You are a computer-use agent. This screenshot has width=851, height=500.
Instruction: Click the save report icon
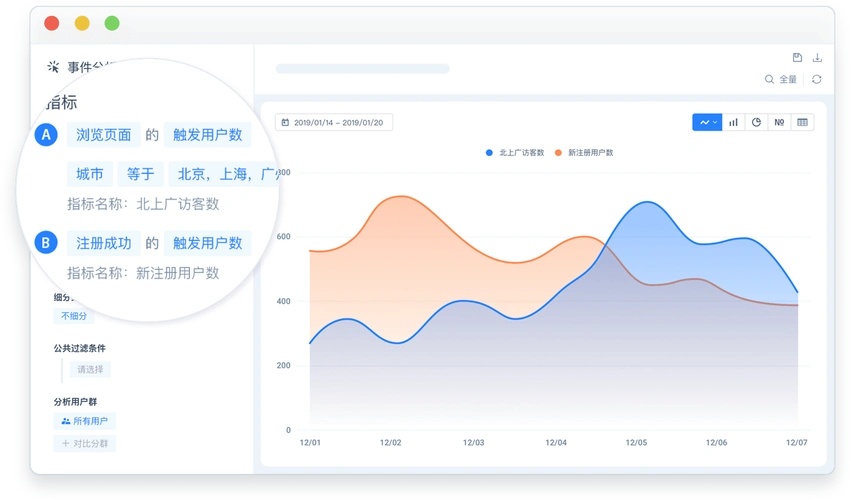pos(797,58)
